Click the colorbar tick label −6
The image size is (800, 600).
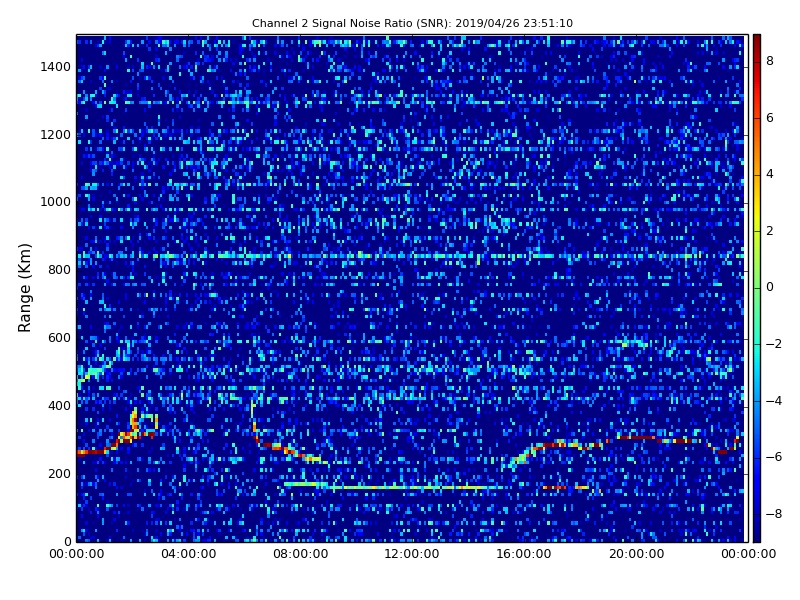[774, 457]
